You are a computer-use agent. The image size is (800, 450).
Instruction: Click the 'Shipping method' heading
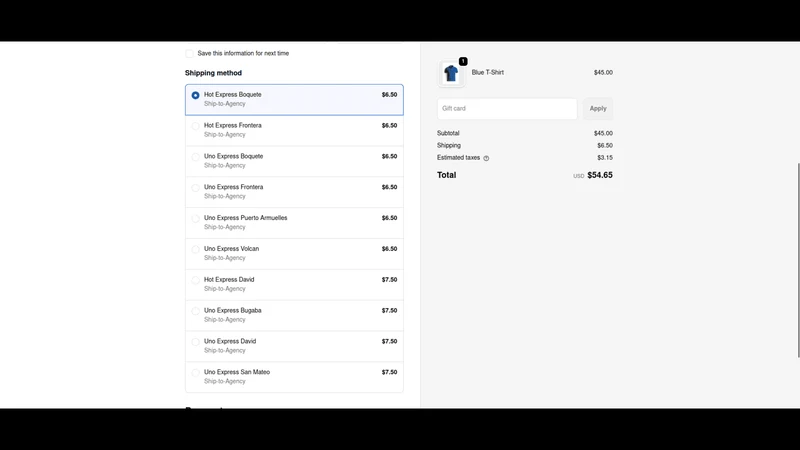point(213,73)
